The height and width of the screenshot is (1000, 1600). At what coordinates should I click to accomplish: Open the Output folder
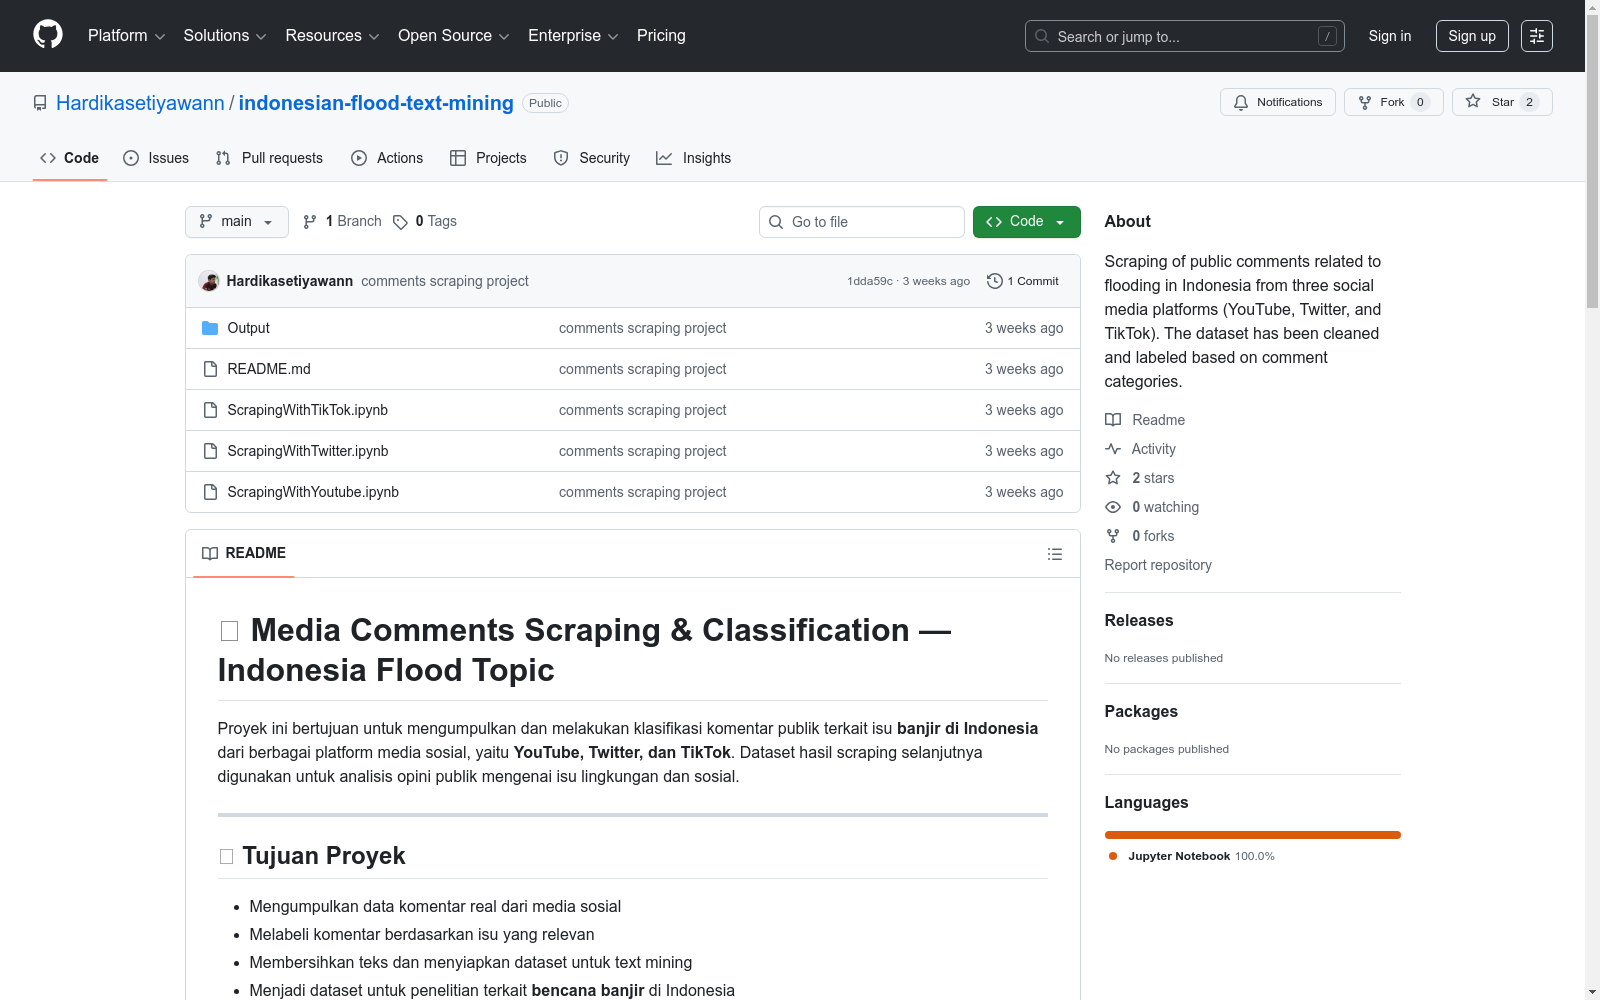[248, 328]
